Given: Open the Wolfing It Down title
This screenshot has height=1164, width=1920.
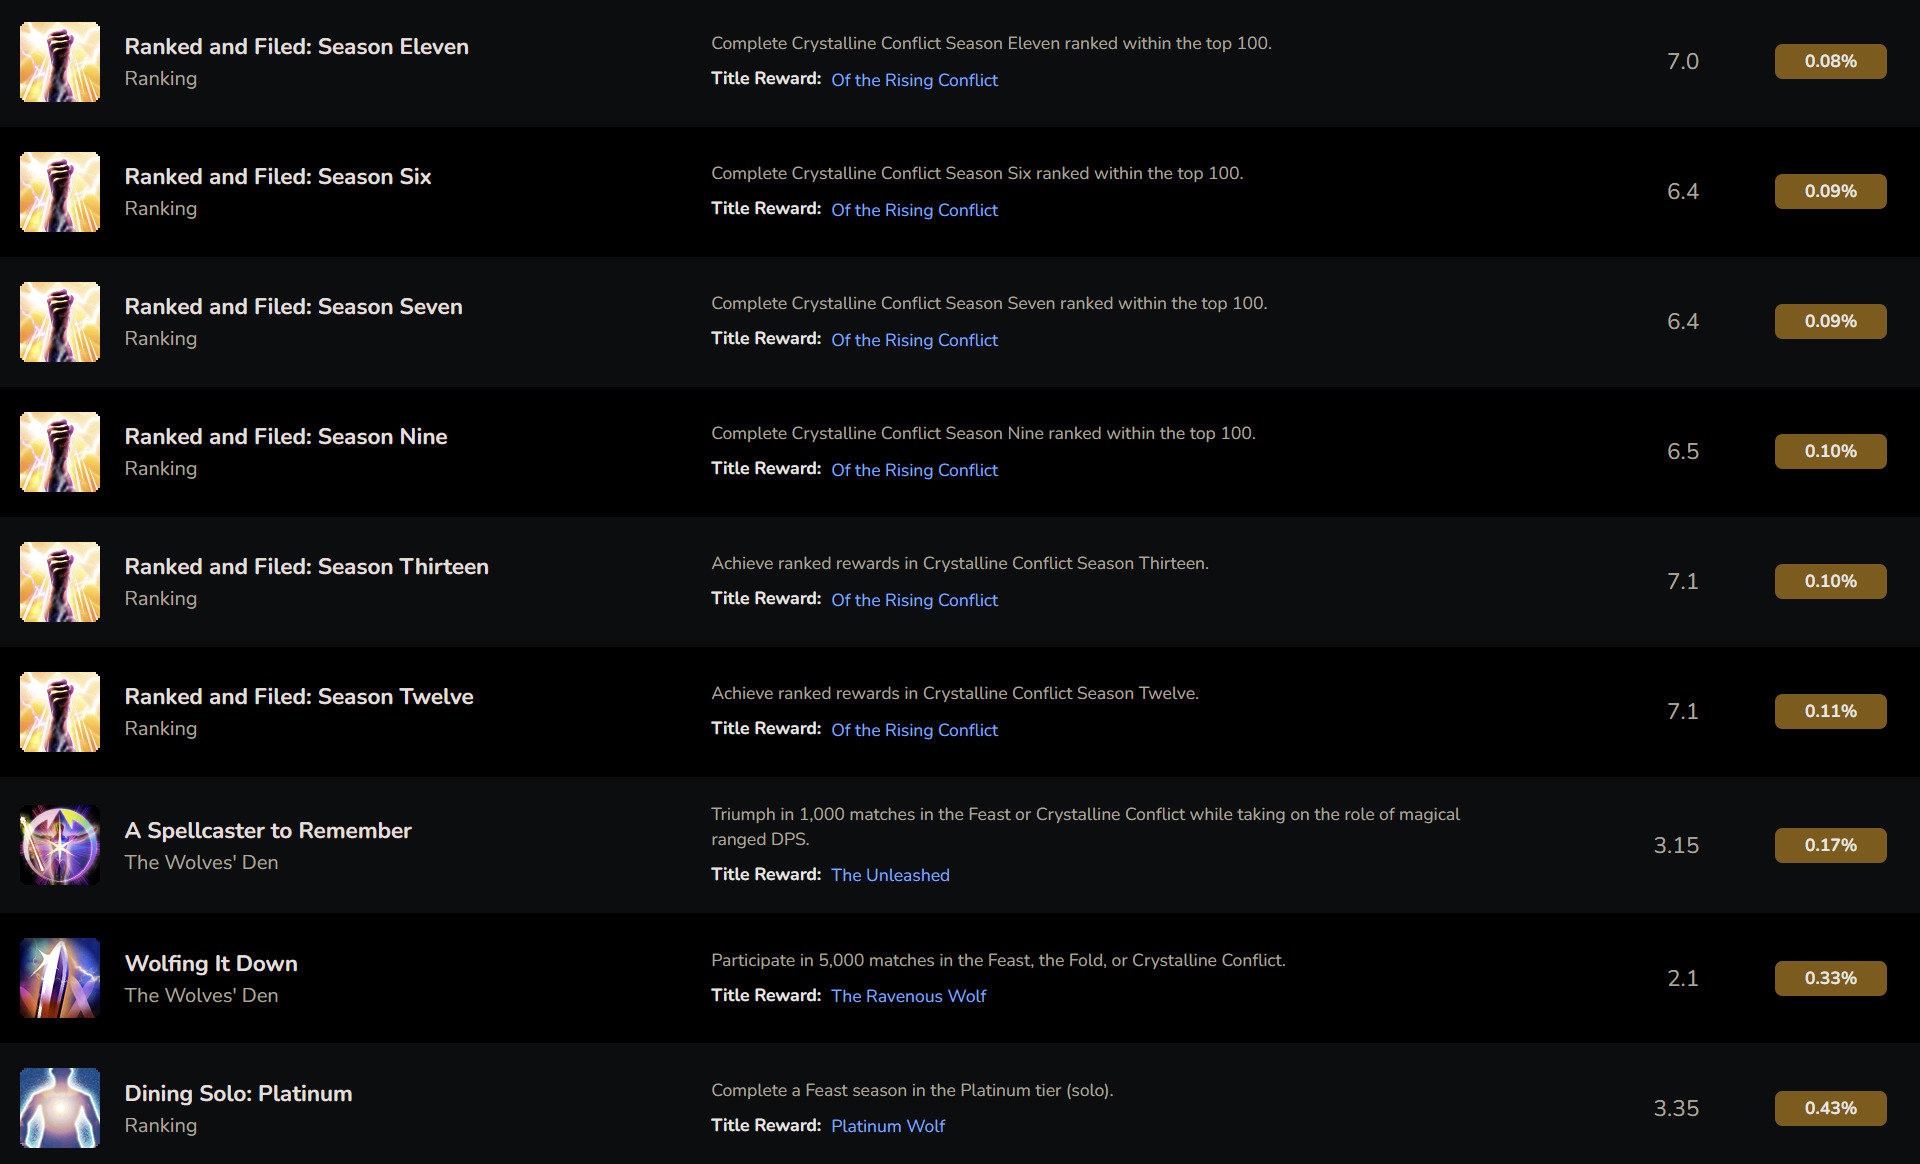Looking at the screenshot, I should [211, 963].
